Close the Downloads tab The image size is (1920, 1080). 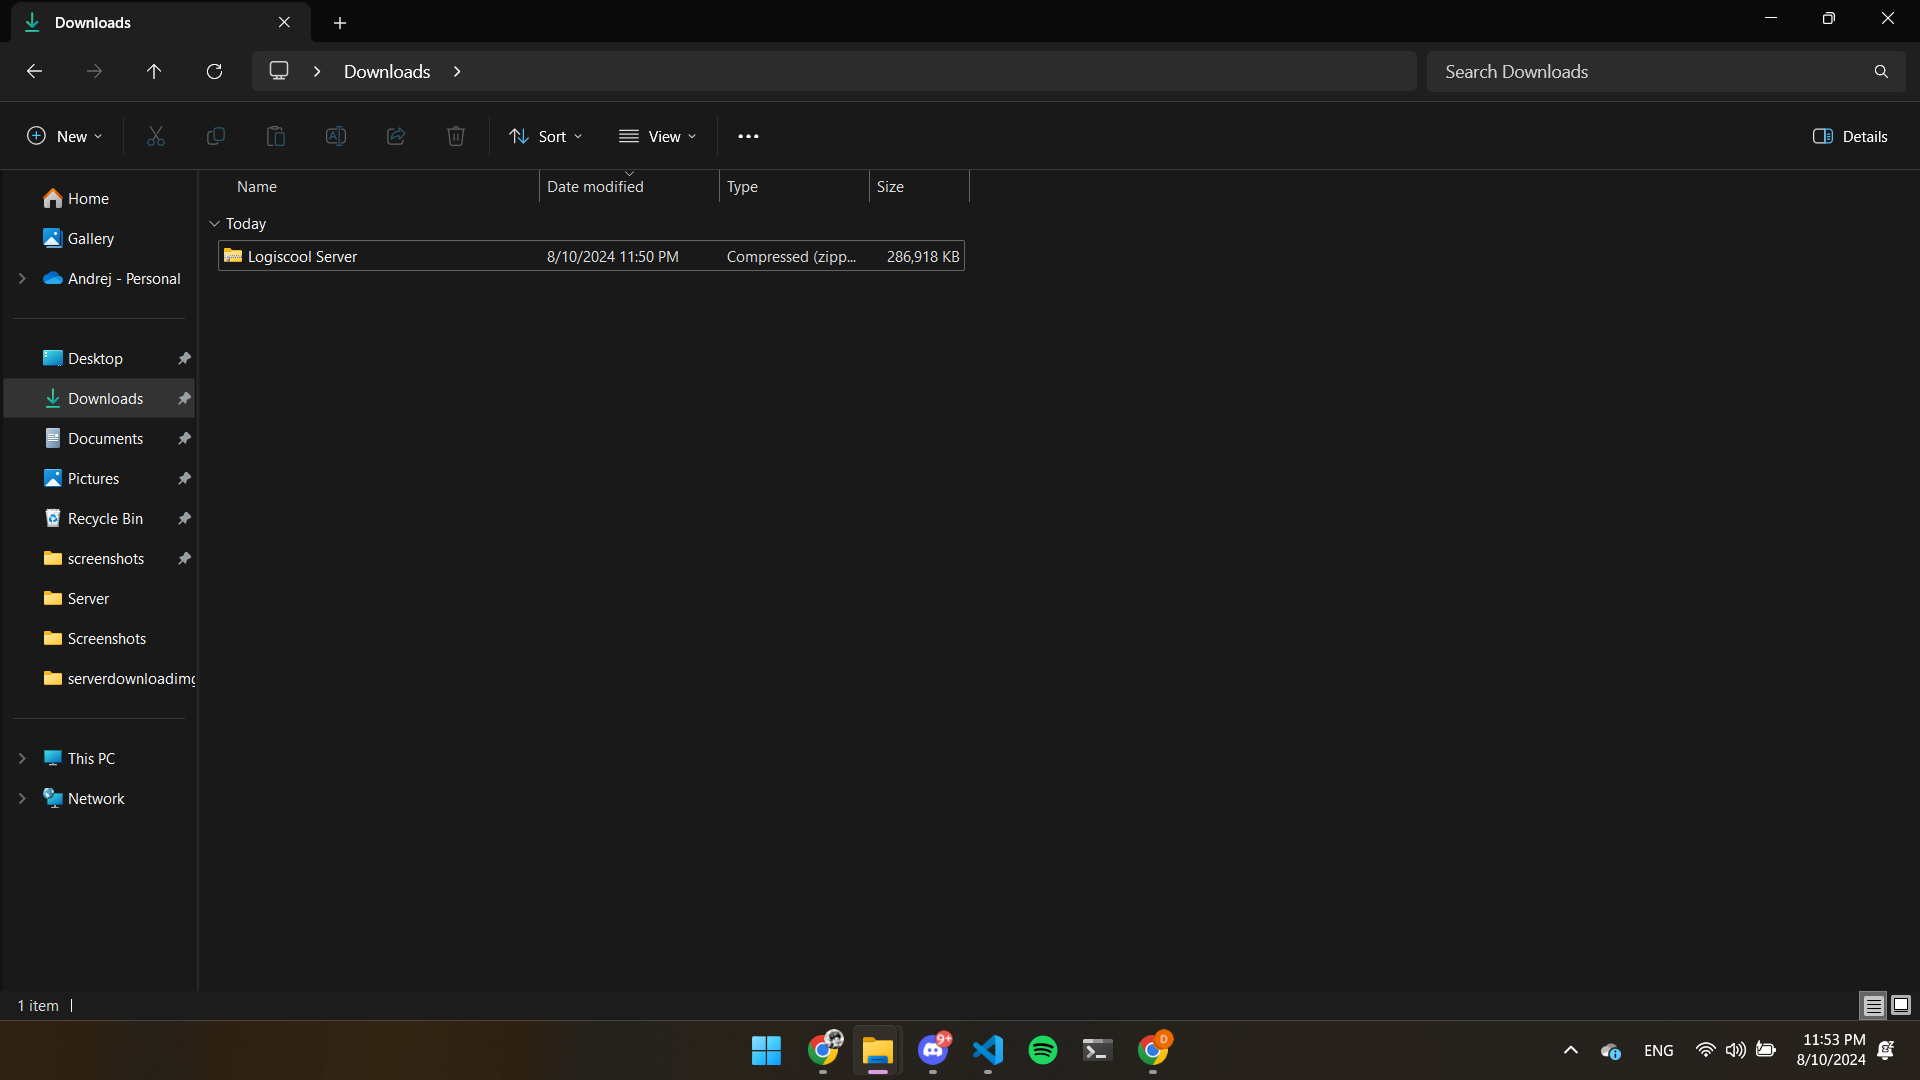pyautogui.click(x=284, y=22)
